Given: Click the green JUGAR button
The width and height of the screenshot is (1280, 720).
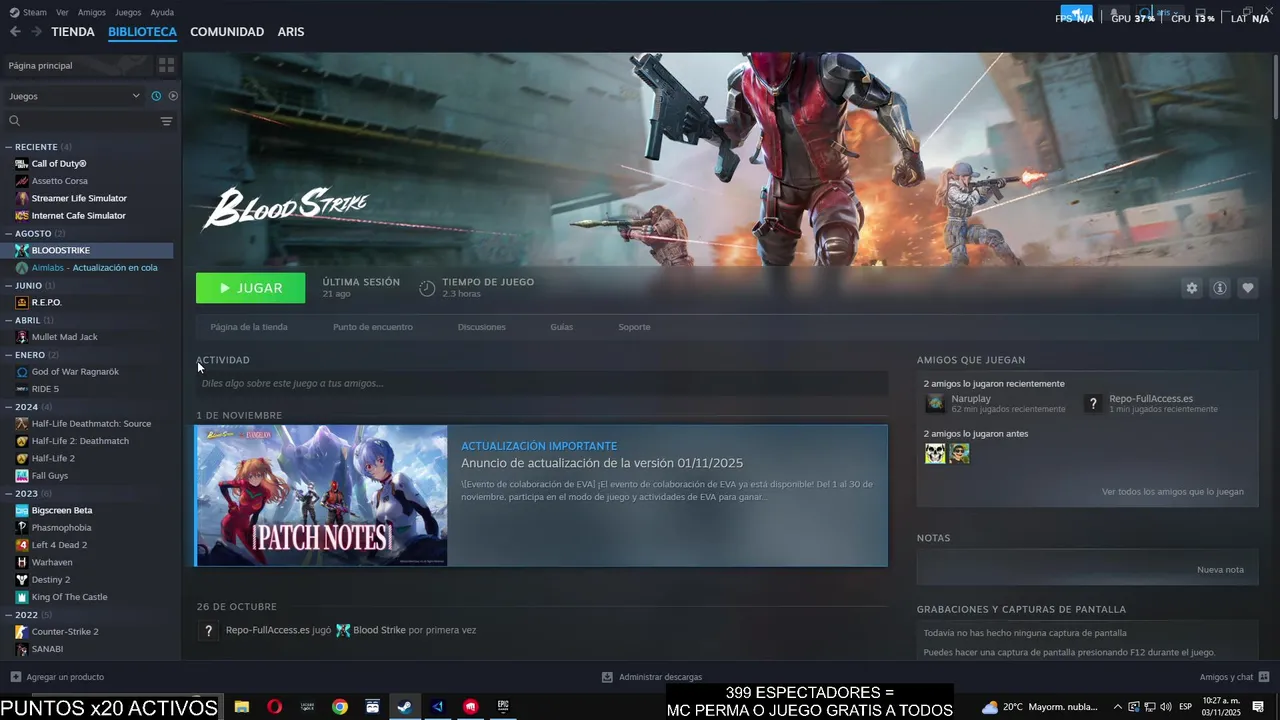Looking at the screenshot, I should (251, 288).
